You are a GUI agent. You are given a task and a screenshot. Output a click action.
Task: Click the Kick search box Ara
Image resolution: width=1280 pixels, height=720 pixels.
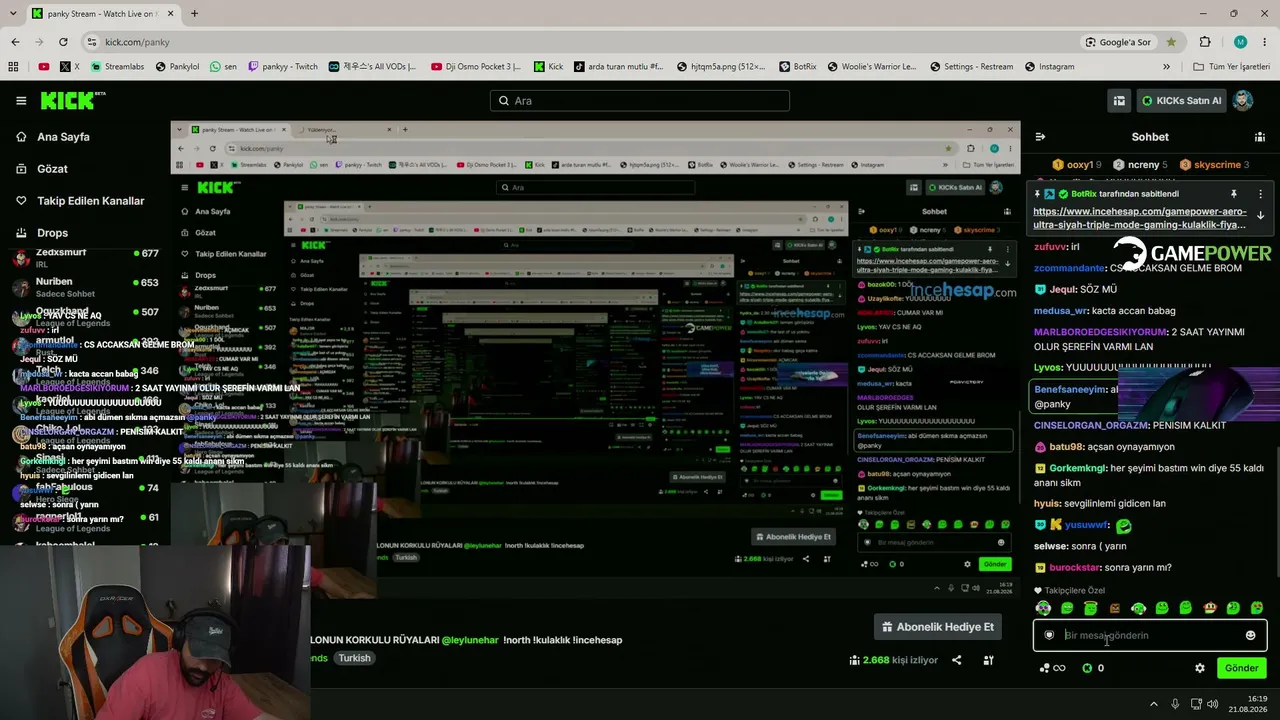click(x=640, y=101)
